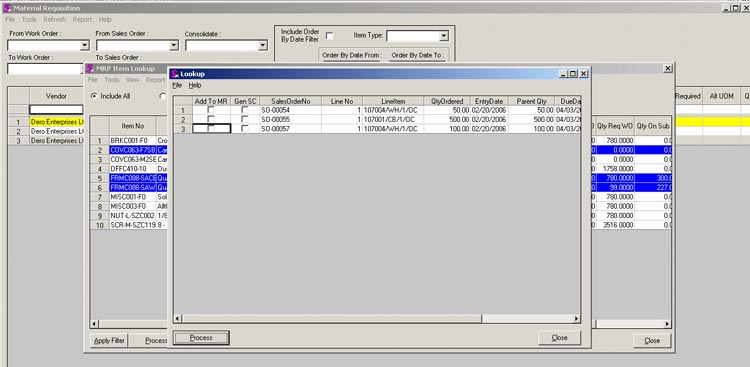Select item SCR-M-SZC119 in MRP list
The width and height of the screenshot is (750, 367).
coord(132,225)
